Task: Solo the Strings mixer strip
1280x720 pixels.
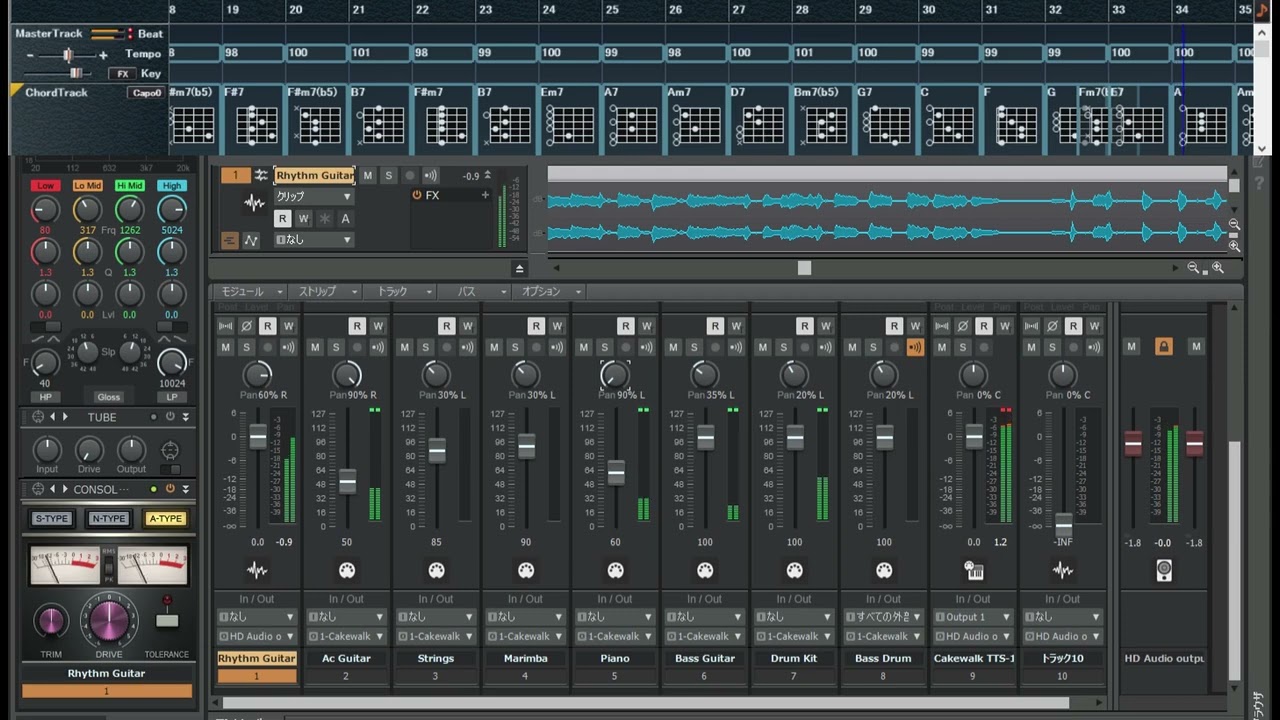Action: pyautogui.click(x=425, y=347)
